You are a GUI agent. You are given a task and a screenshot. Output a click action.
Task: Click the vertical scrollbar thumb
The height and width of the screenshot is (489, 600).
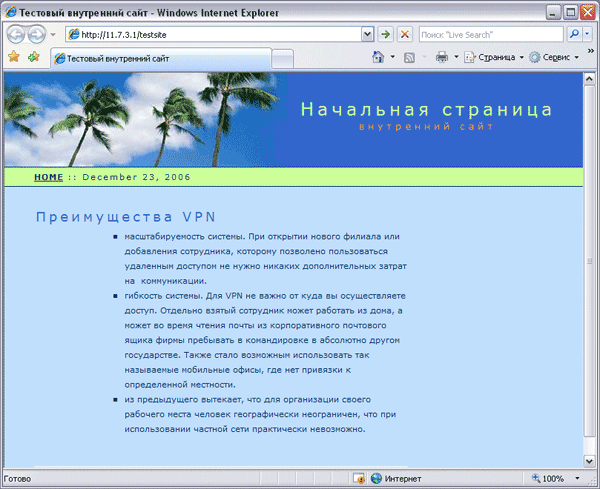(x=589, y=261)
